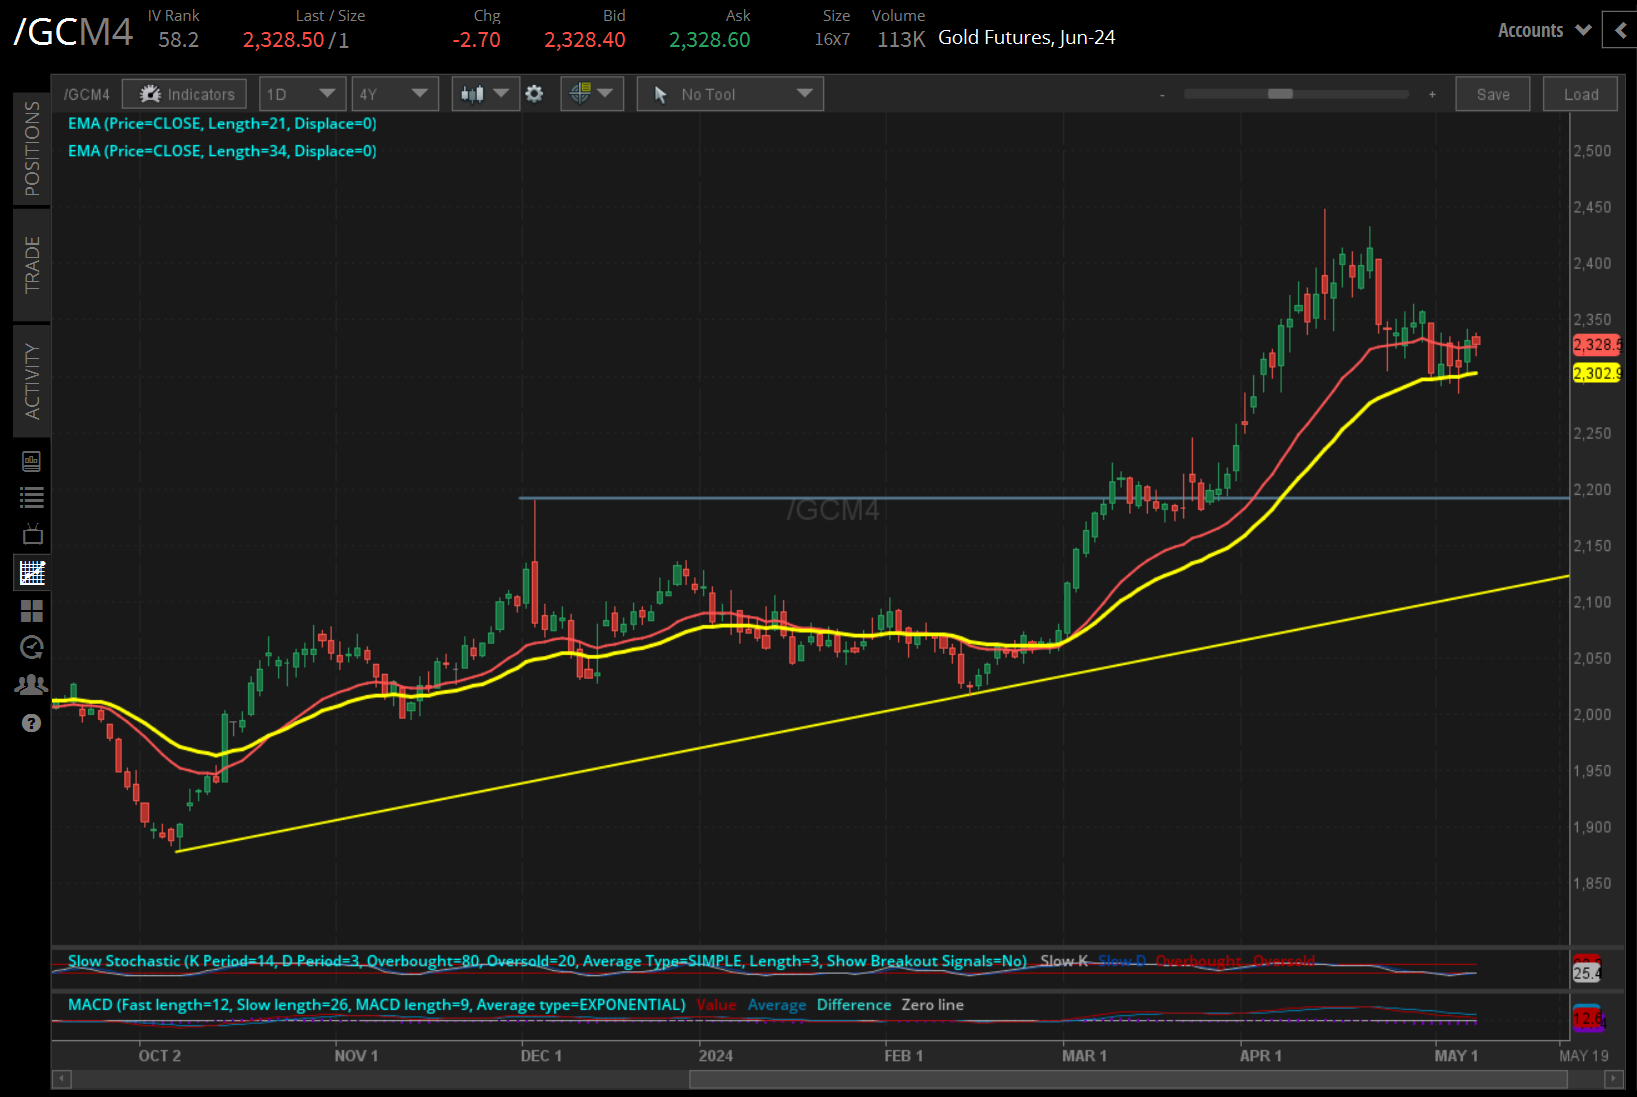The width and height of the screenshot is (1637, 1097).
Task: Click the horizontal scrollbar left arrow
Action: [62, 1079]
